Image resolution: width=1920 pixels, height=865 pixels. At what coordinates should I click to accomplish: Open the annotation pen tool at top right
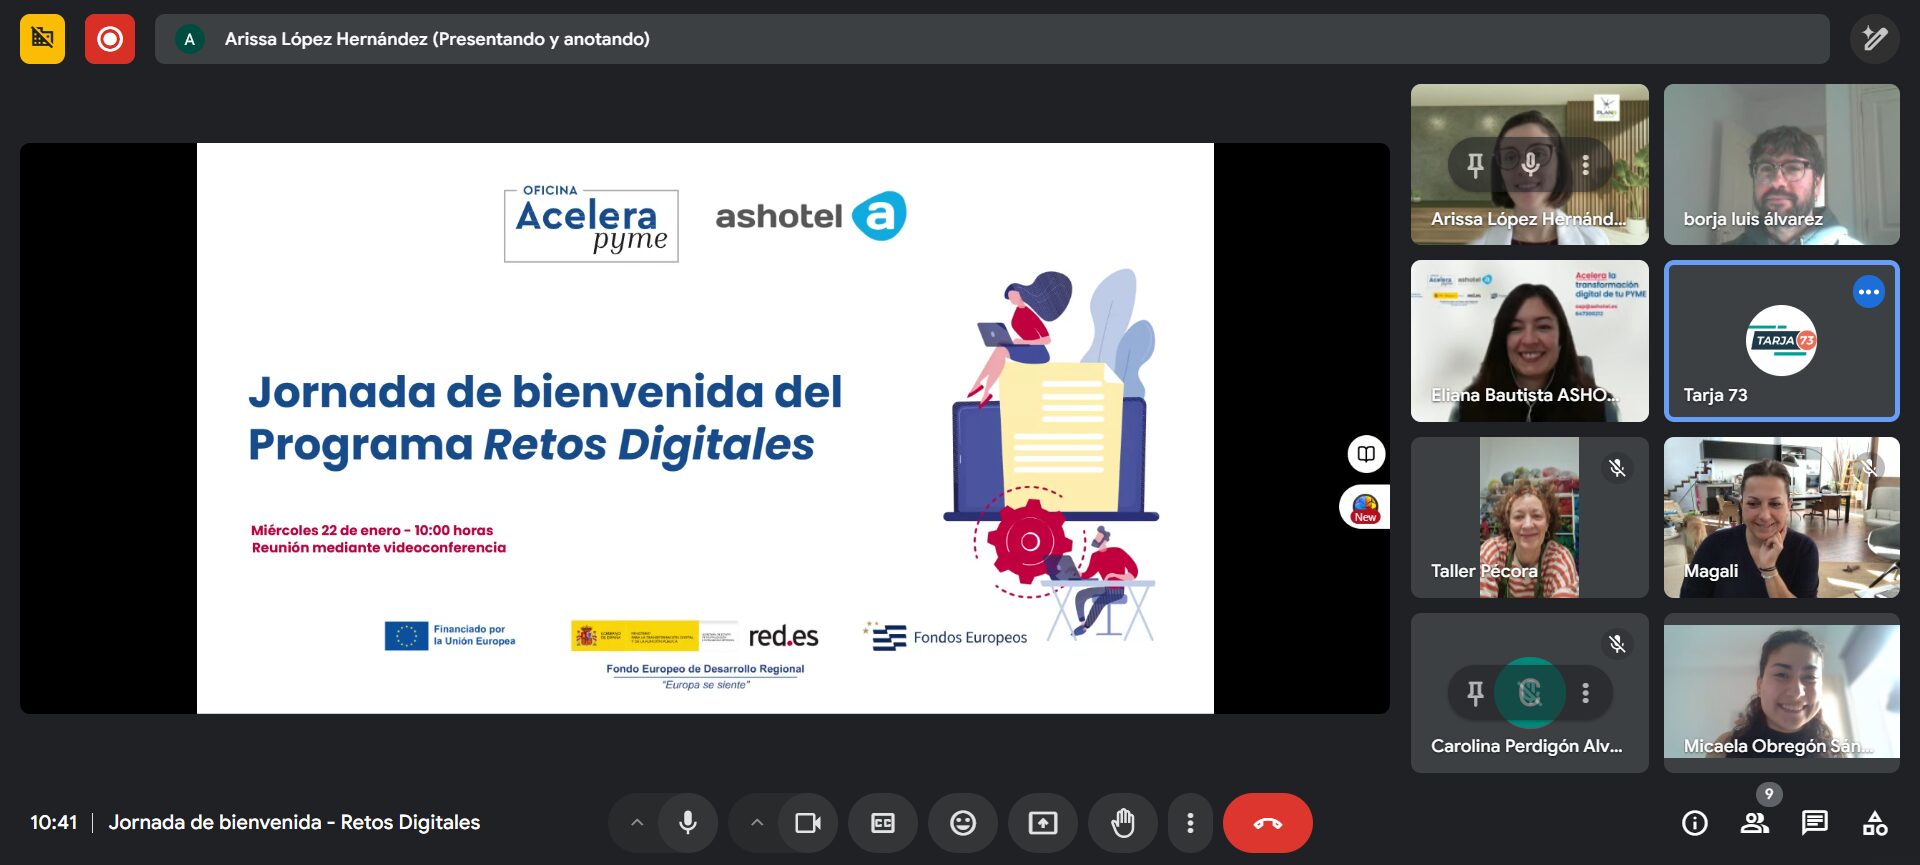click(1874, 39)
